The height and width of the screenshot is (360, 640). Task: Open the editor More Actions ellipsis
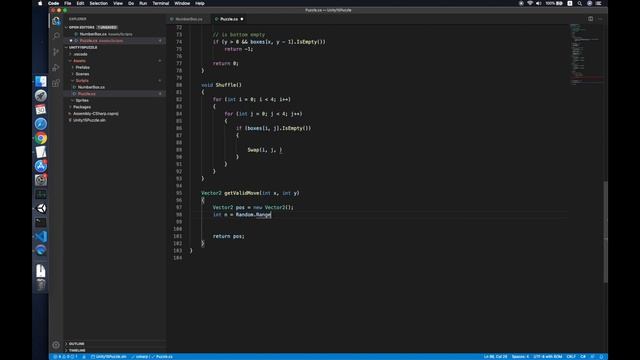coord(600,19)
